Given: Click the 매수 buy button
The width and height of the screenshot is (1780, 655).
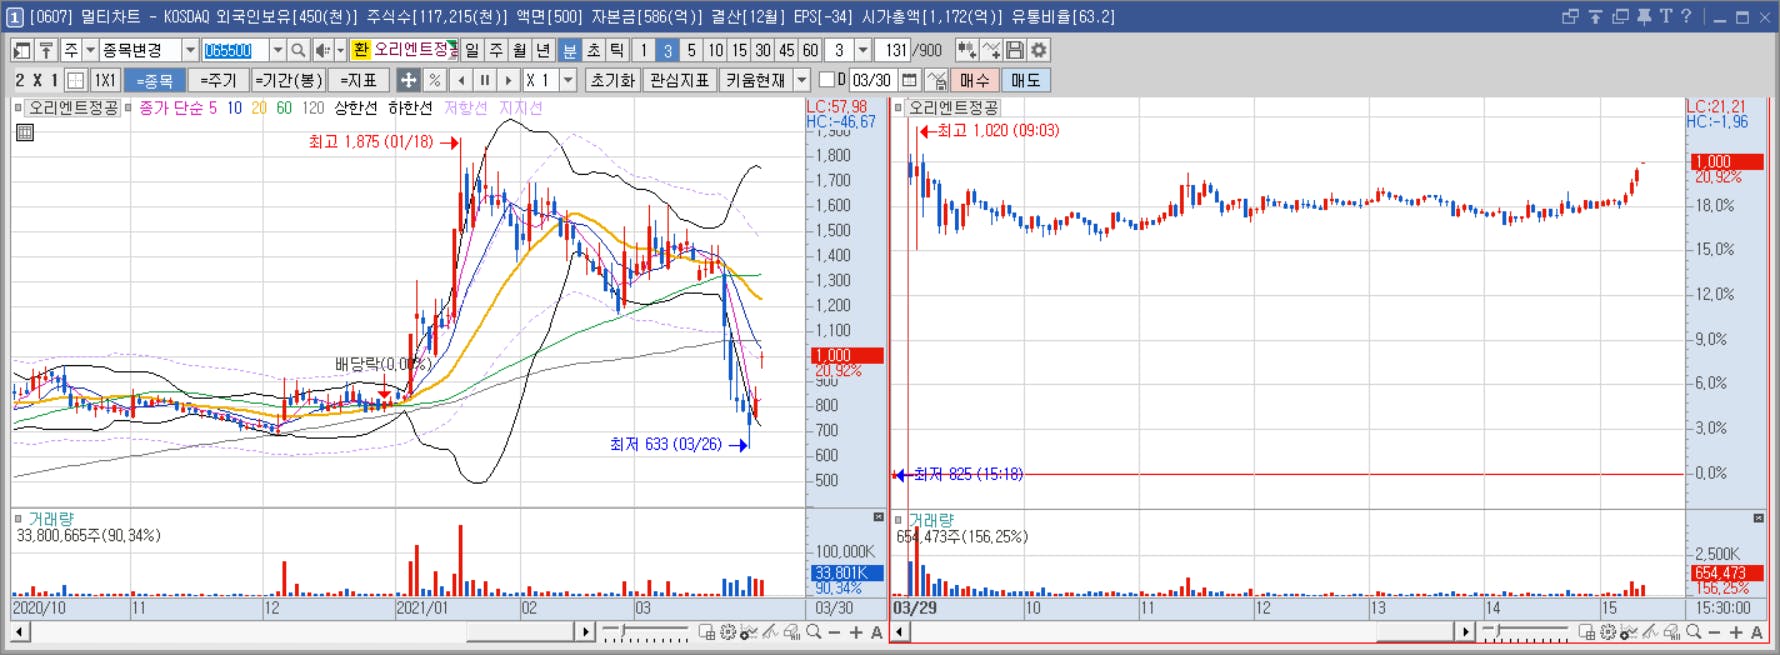Looking at the screenshot, I should 974,80.
